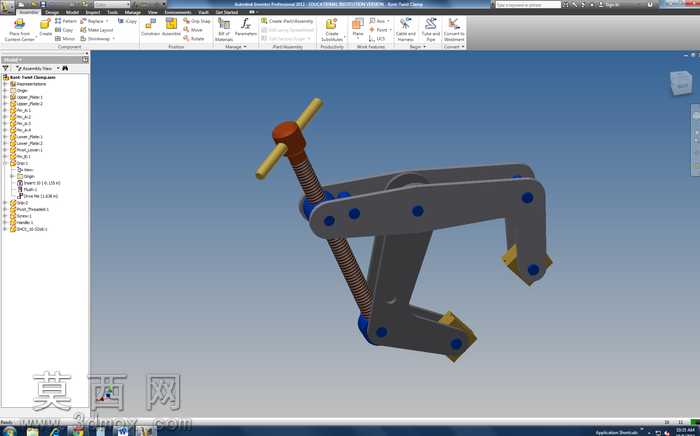Open the Manage panel dropdown arrow
700x436 pixels.
click(245, 47)
